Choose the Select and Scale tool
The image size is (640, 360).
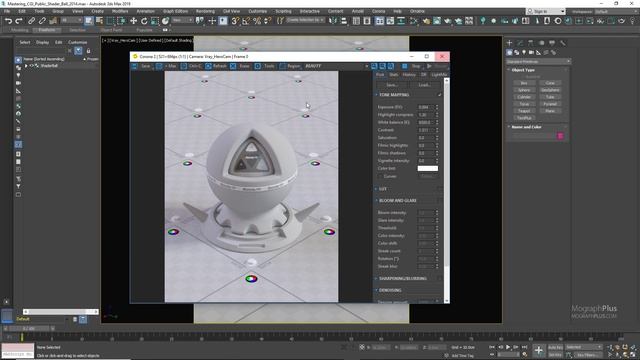point(154,21)
